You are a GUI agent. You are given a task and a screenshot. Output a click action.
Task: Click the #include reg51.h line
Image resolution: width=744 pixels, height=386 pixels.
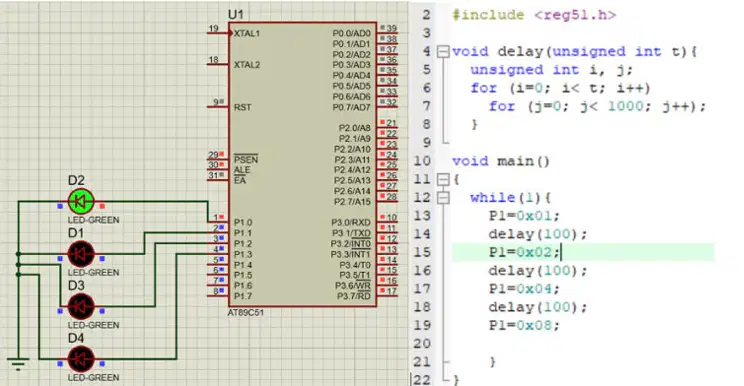click(534, 15)
